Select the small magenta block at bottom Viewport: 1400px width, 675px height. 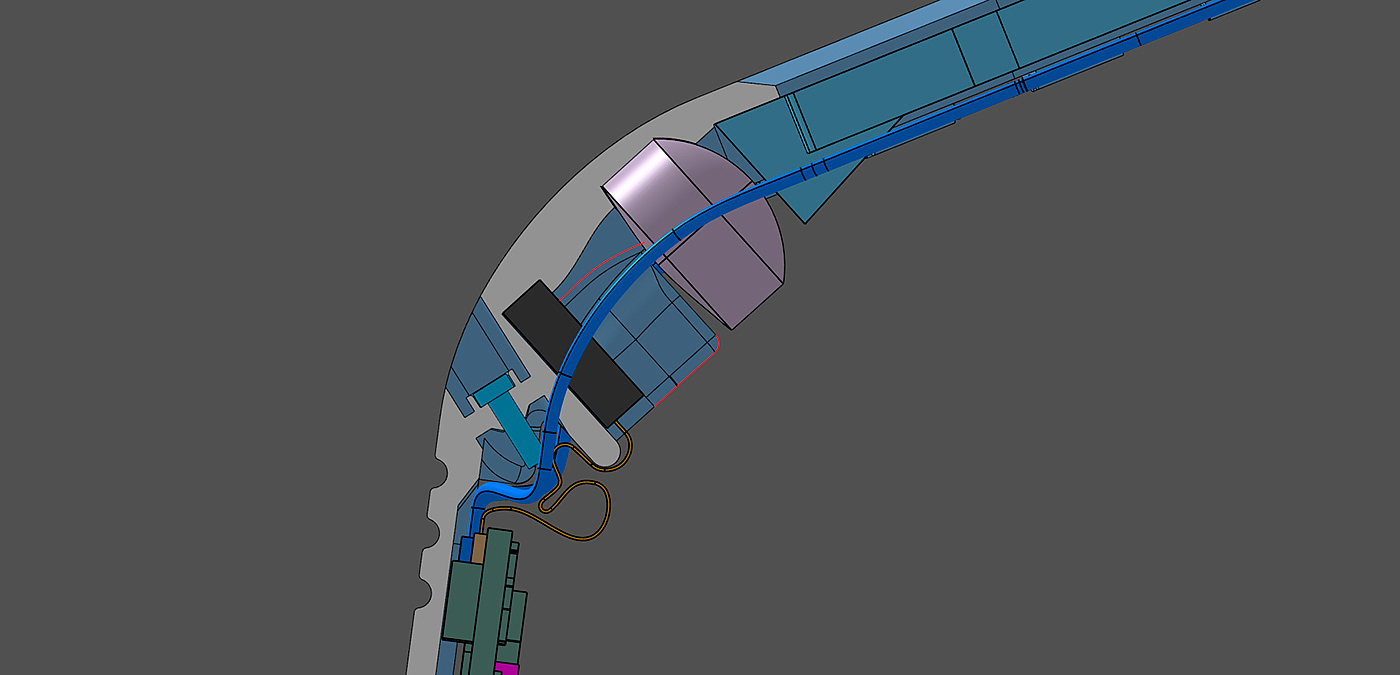[x=508, y=669]
